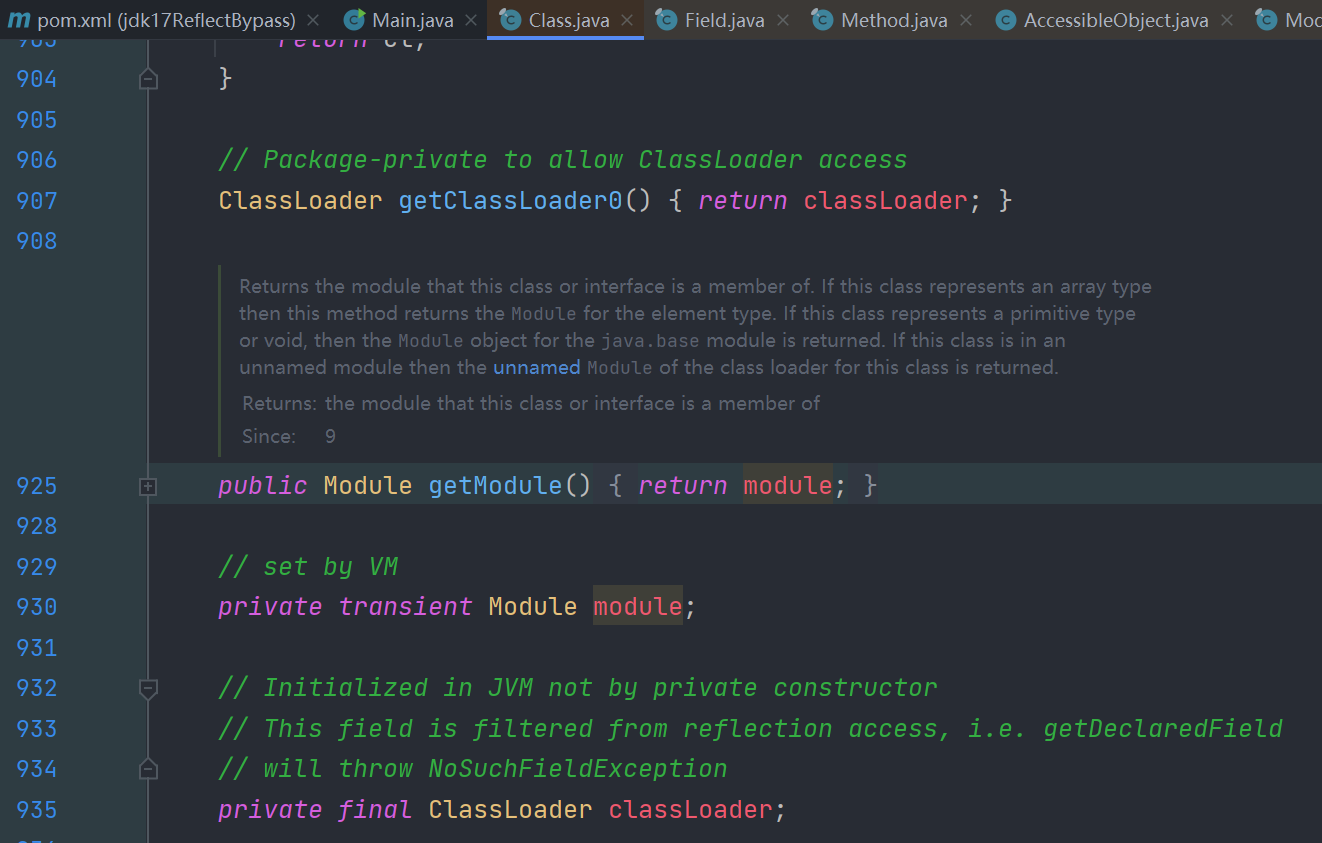Close the pom.xml tab
The width and height of the screenshot is (1322, 843).
[314, 20]
